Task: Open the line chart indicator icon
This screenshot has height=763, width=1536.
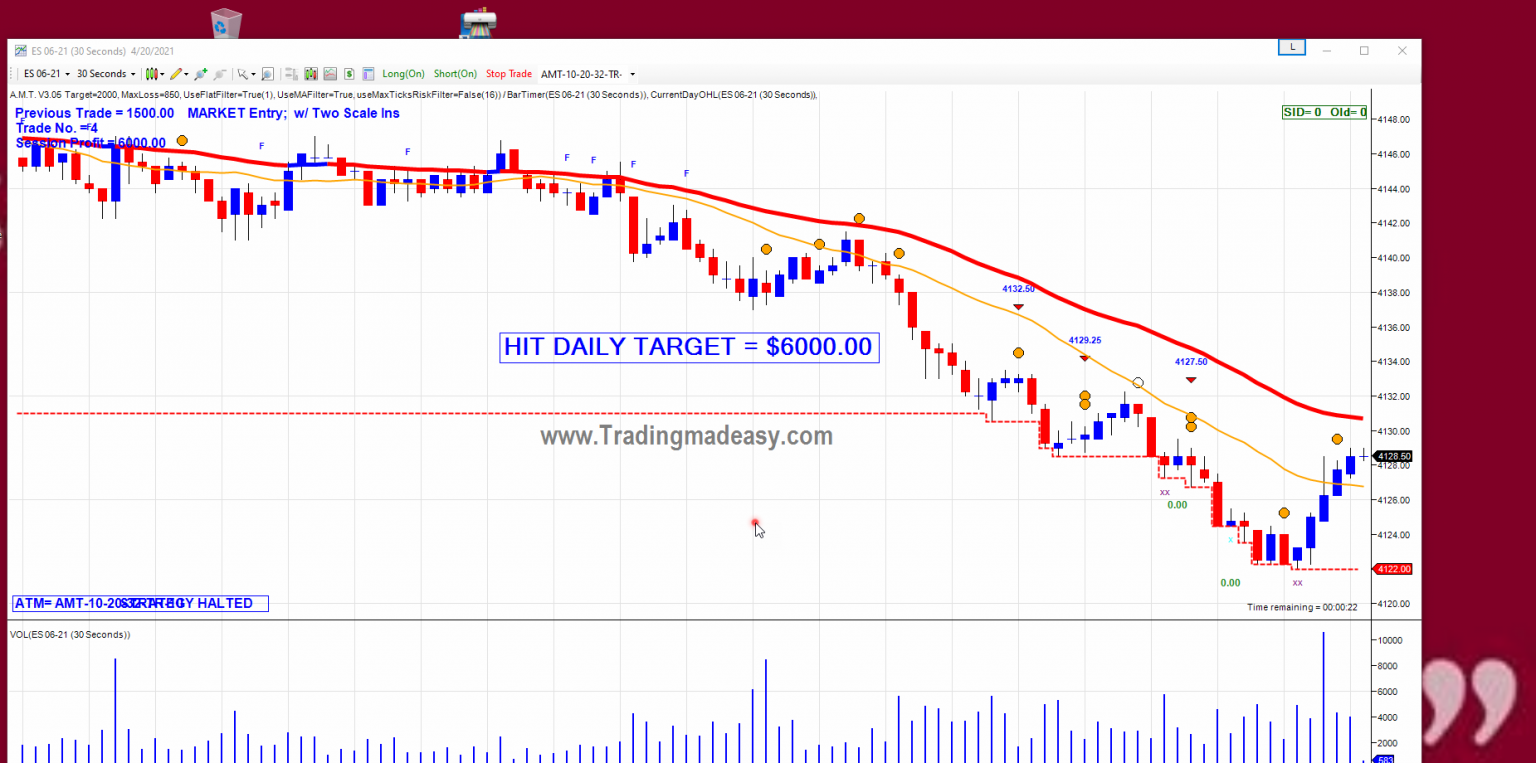Action: (329, 73)
